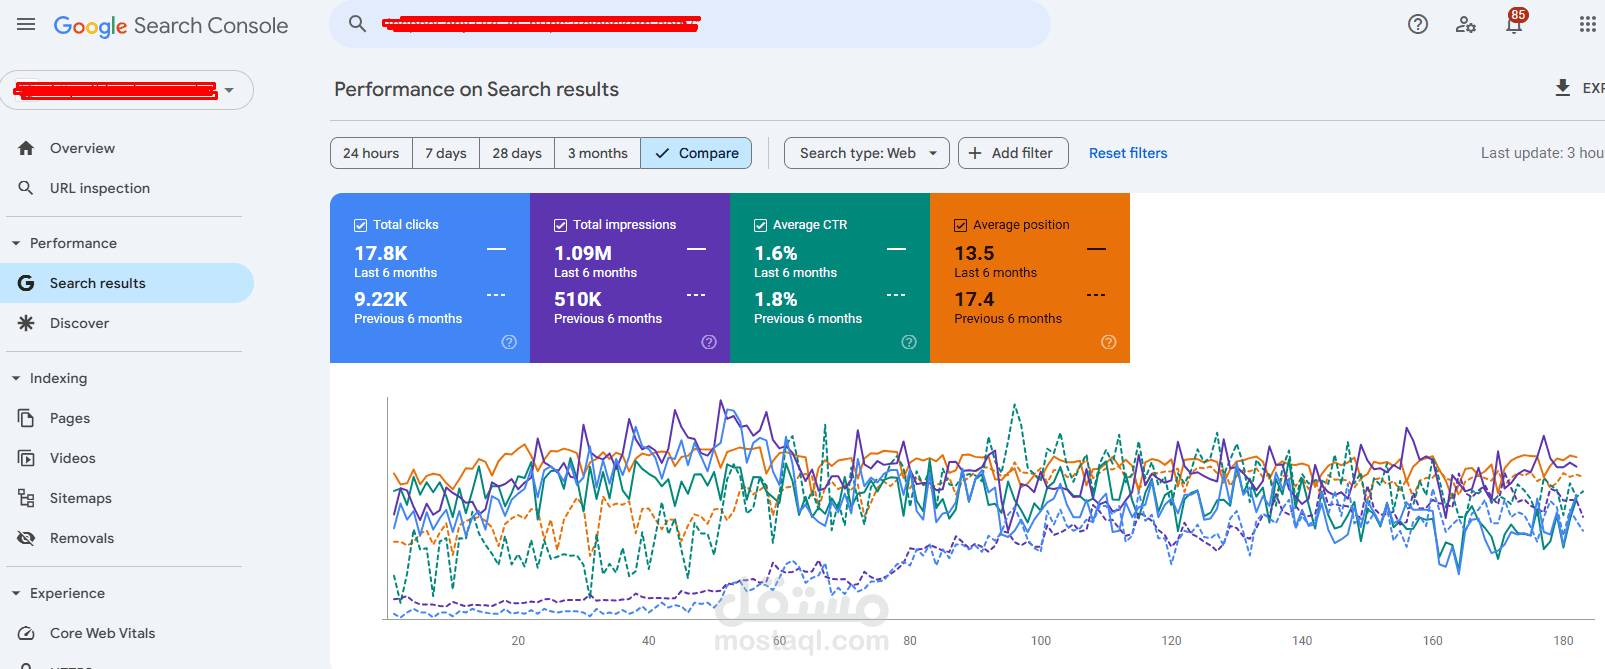1605x669 pixels.
Task: Collapse the Experience section
Action: click(x=16, y=593)
